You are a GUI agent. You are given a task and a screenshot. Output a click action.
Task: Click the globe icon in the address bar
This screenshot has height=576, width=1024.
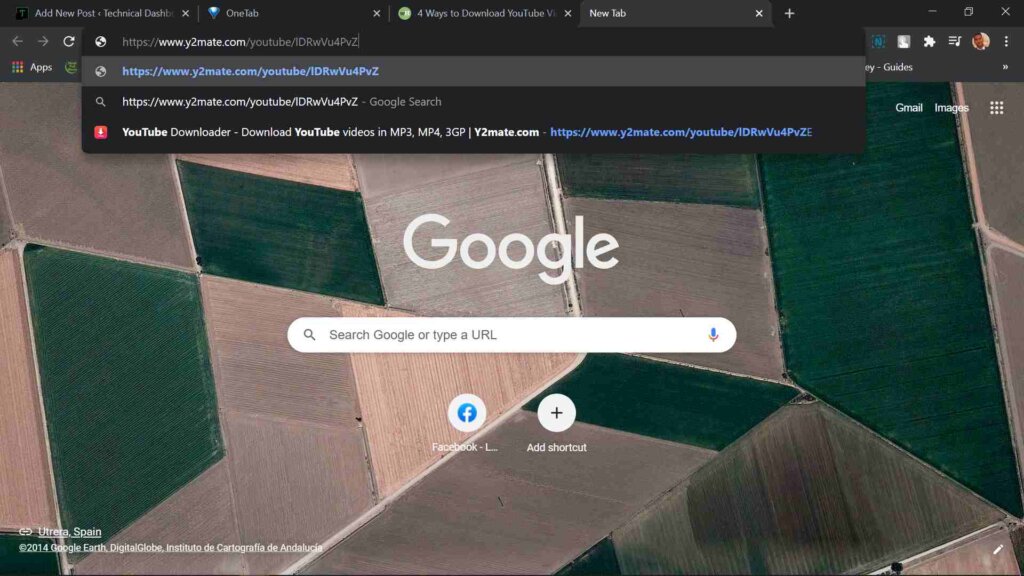click(x=101, y=42)
